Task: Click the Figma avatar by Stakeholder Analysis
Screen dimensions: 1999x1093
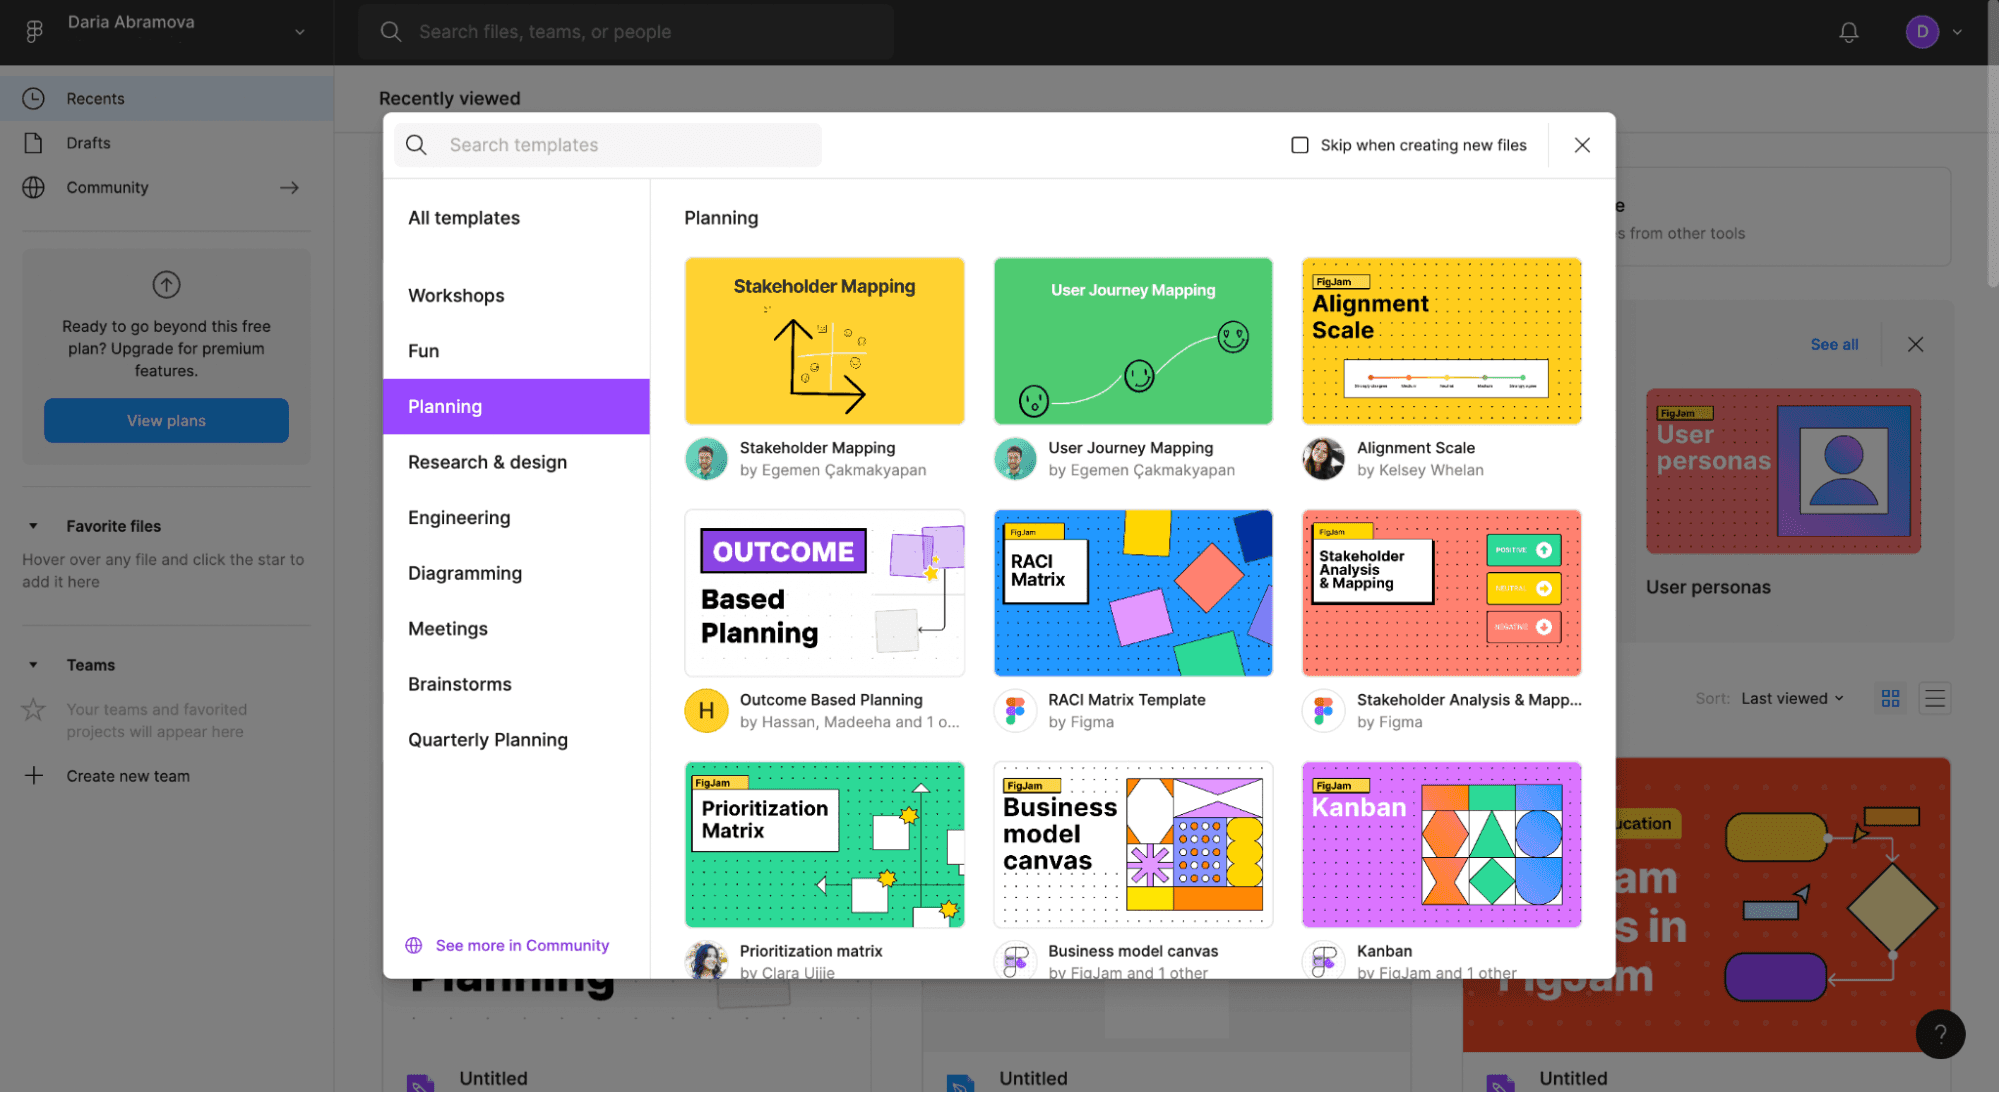Action: point(1323,711)
